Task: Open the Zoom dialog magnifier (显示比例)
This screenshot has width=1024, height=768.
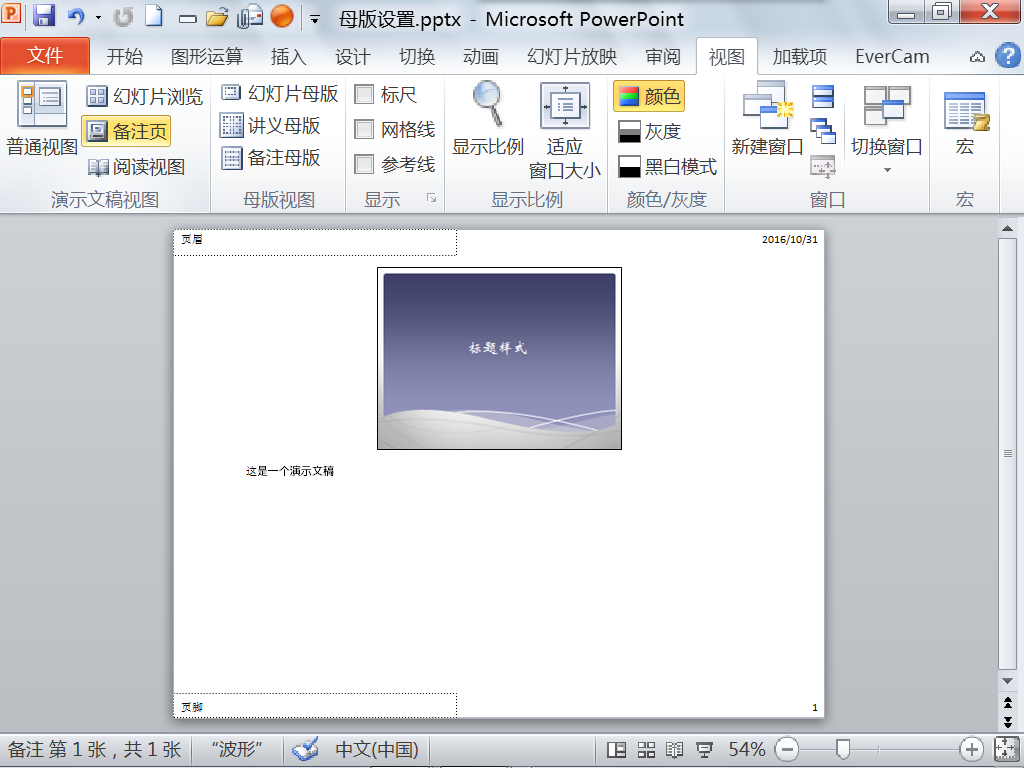Action: (x=488, y=119)
